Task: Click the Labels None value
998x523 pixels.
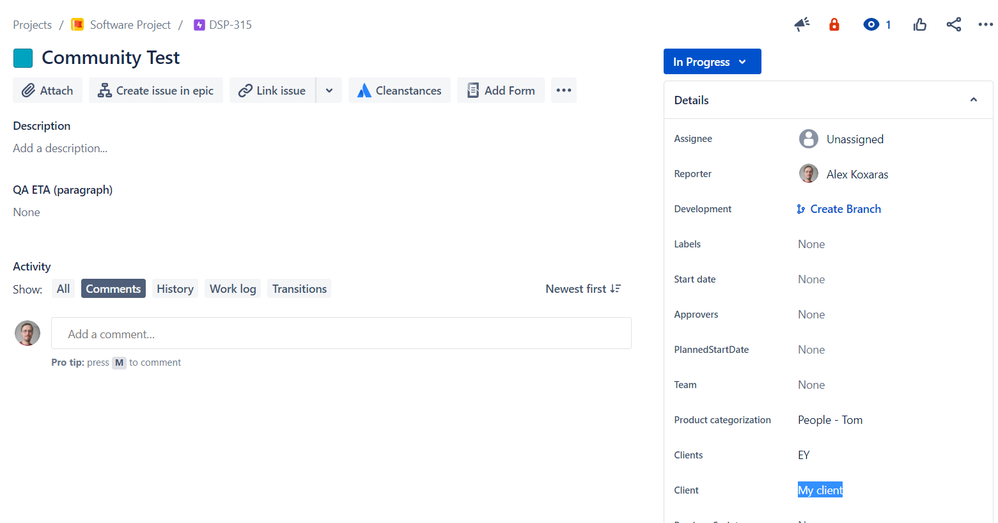Action: 812,244
